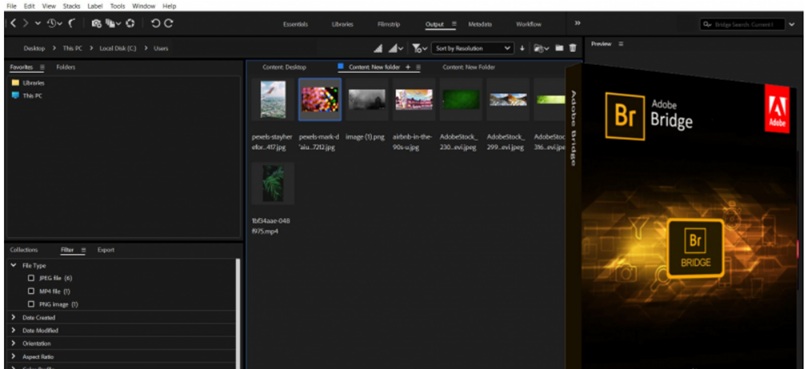Image resolution: width=806 pixels, height=369 pixels.
Task: Click Get Photos from Camera icon
Action: coord(96,23)
